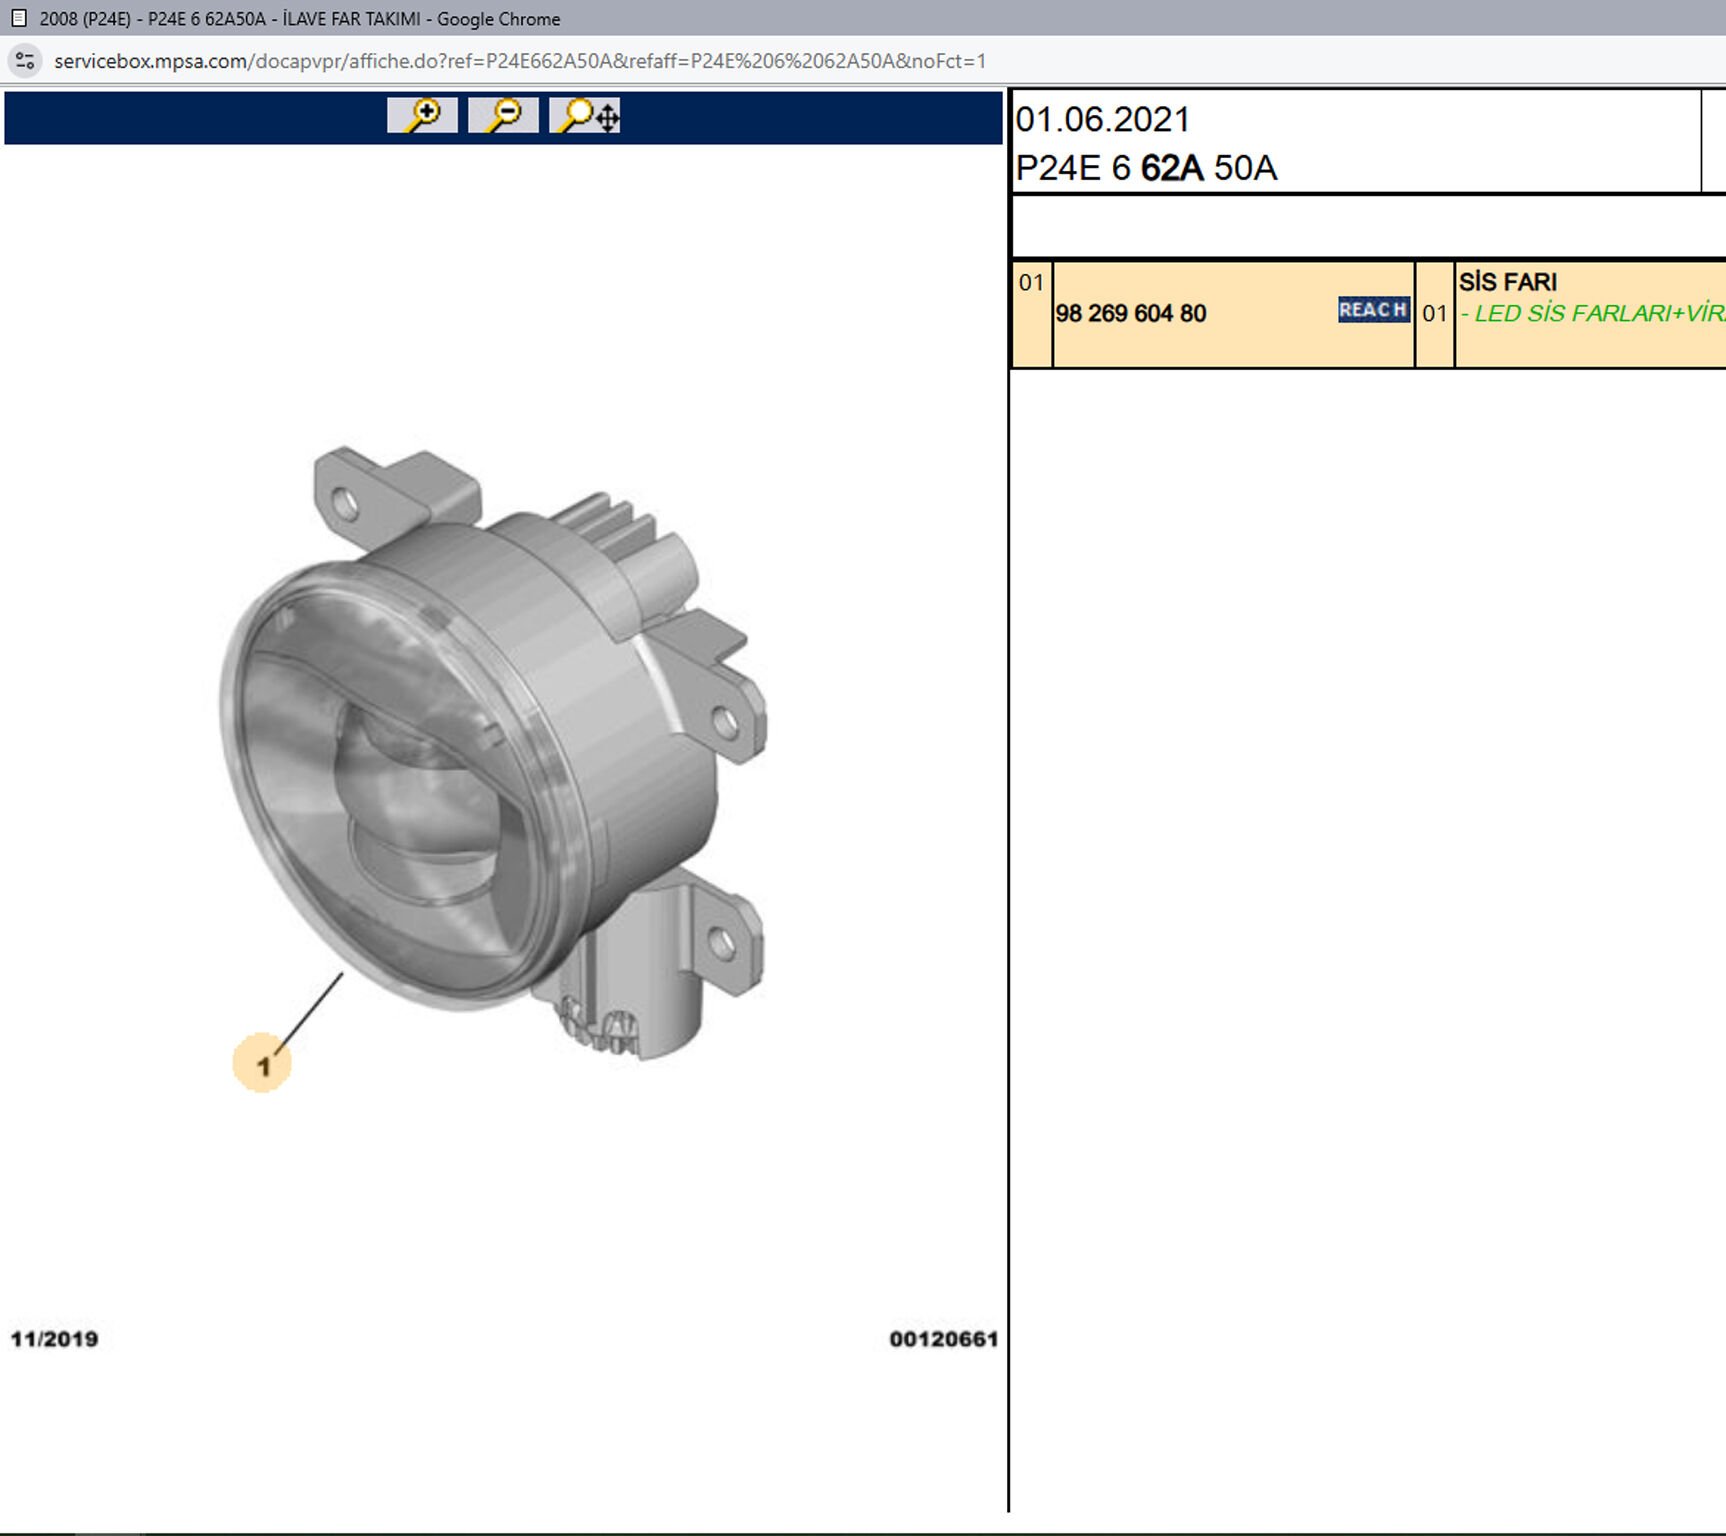Click the 11/2019 date label under diagram
Screen dimensions: 1726x1536
(55, 1339)
